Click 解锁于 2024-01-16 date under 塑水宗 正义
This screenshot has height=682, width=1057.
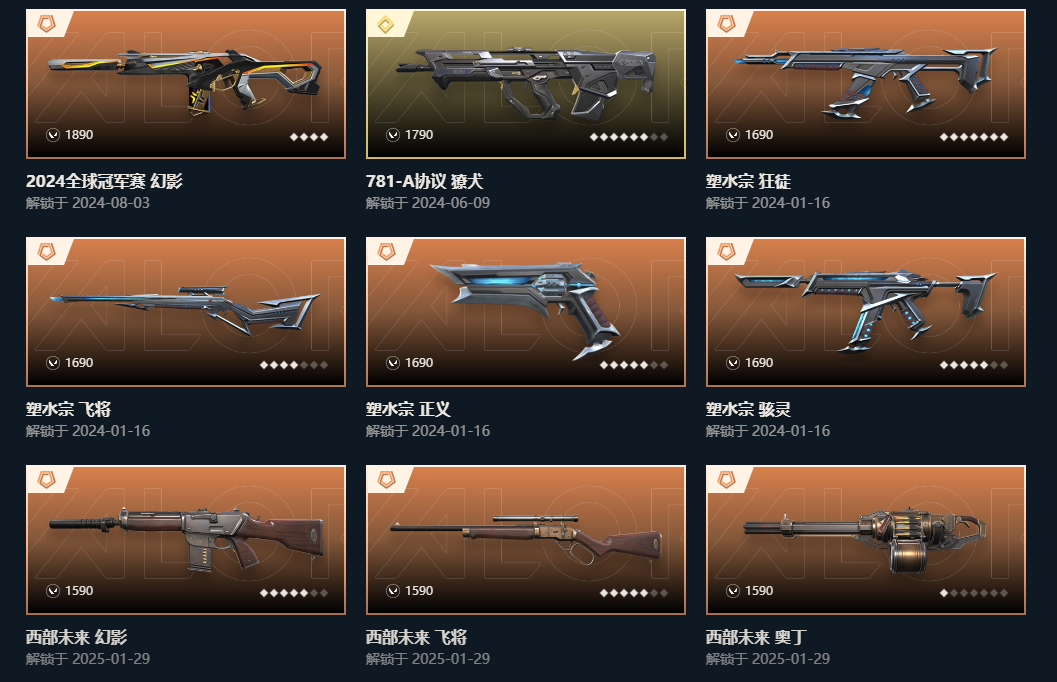point(427,431)
